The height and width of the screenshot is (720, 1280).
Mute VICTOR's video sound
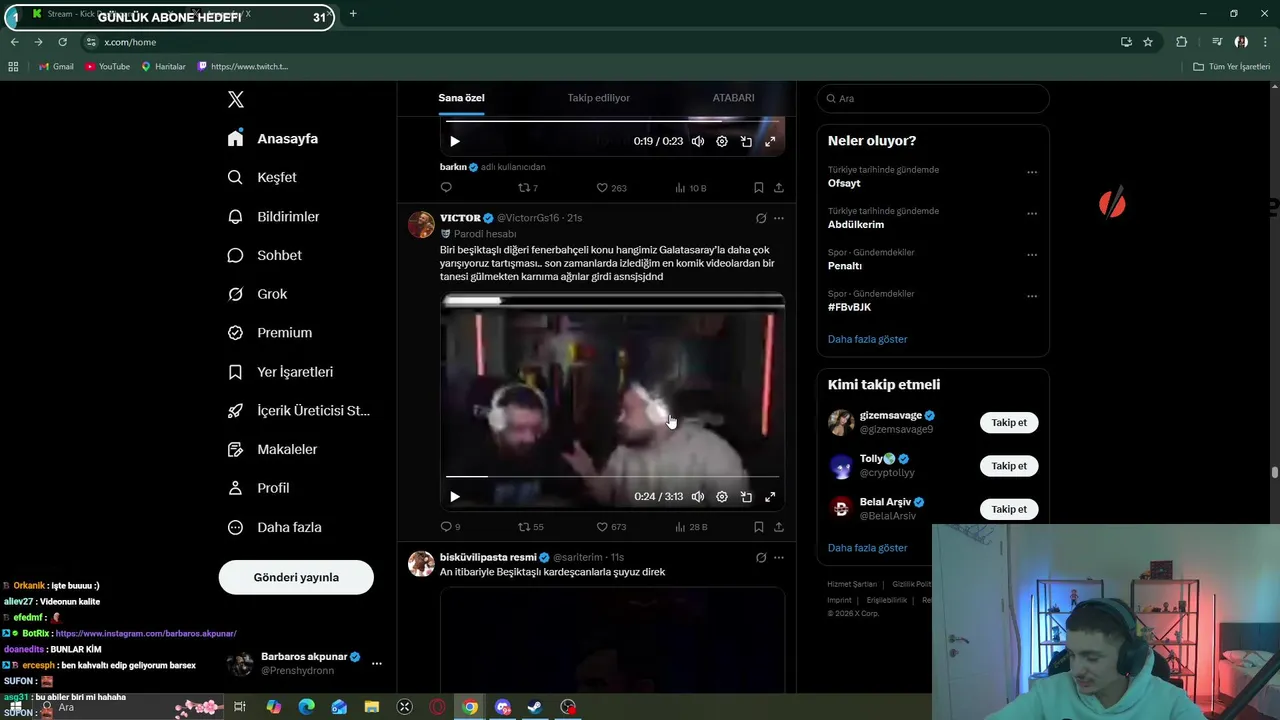(x=698, y=497)
